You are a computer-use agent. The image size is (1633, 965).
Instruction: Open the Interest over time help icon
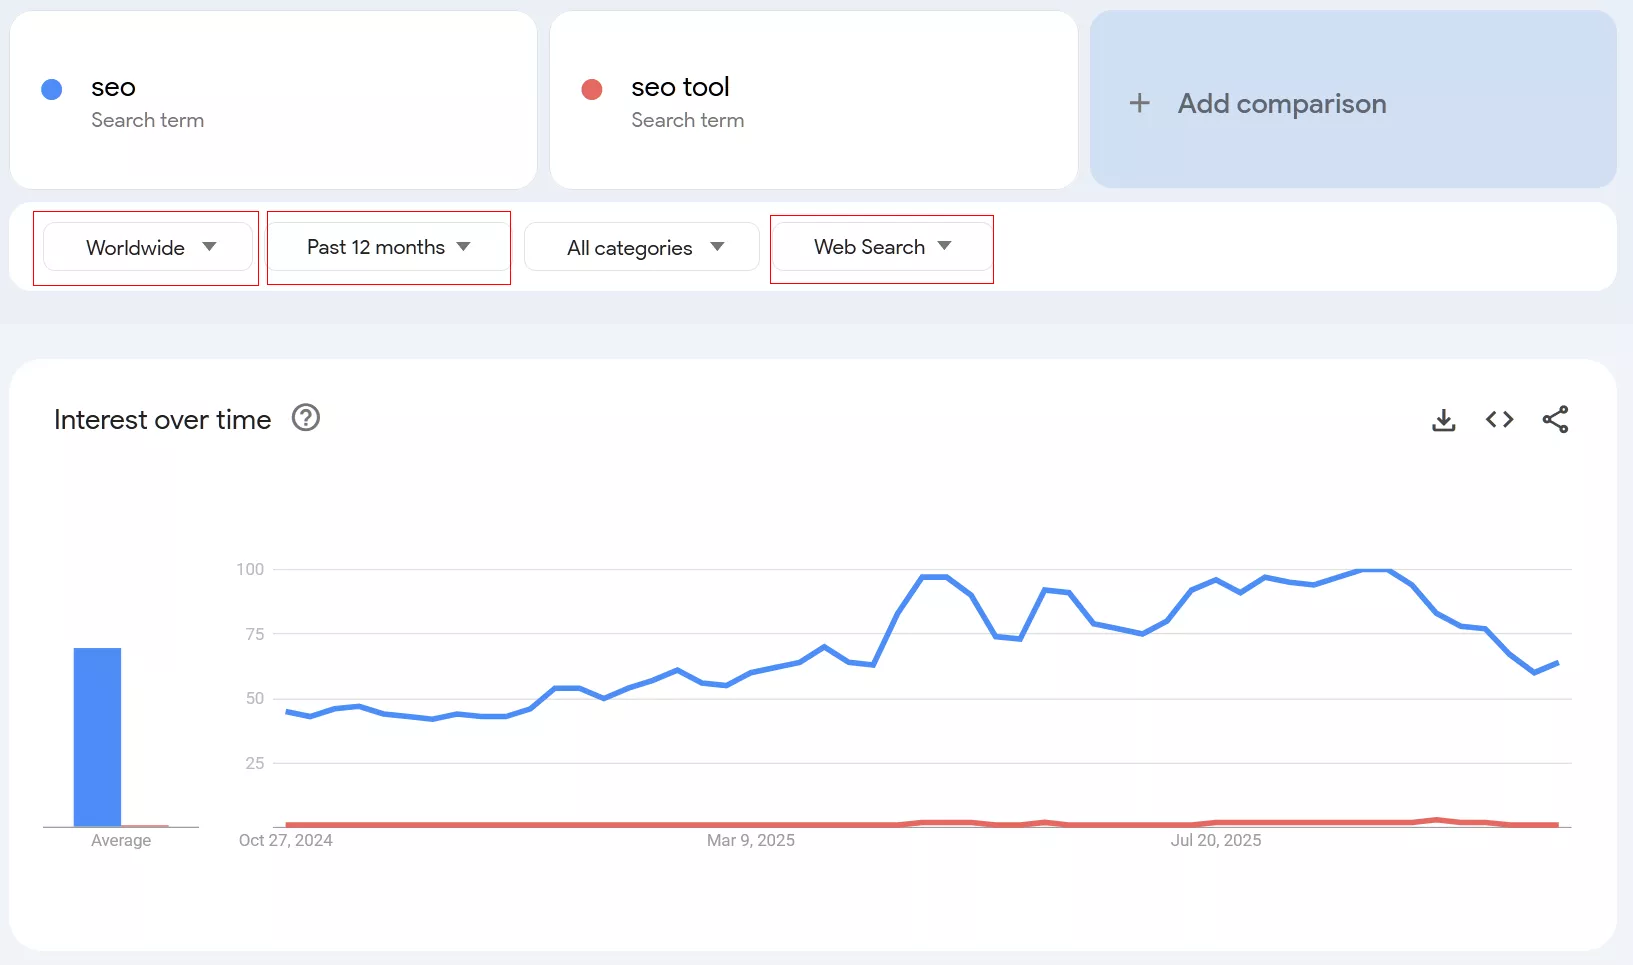[306, 418]
